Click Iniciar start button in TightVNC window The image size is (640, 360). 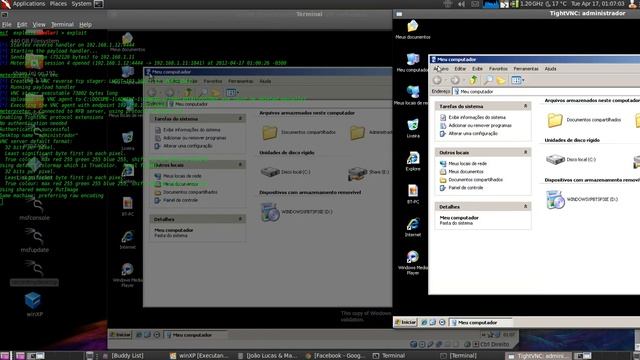tap(406, 322)
